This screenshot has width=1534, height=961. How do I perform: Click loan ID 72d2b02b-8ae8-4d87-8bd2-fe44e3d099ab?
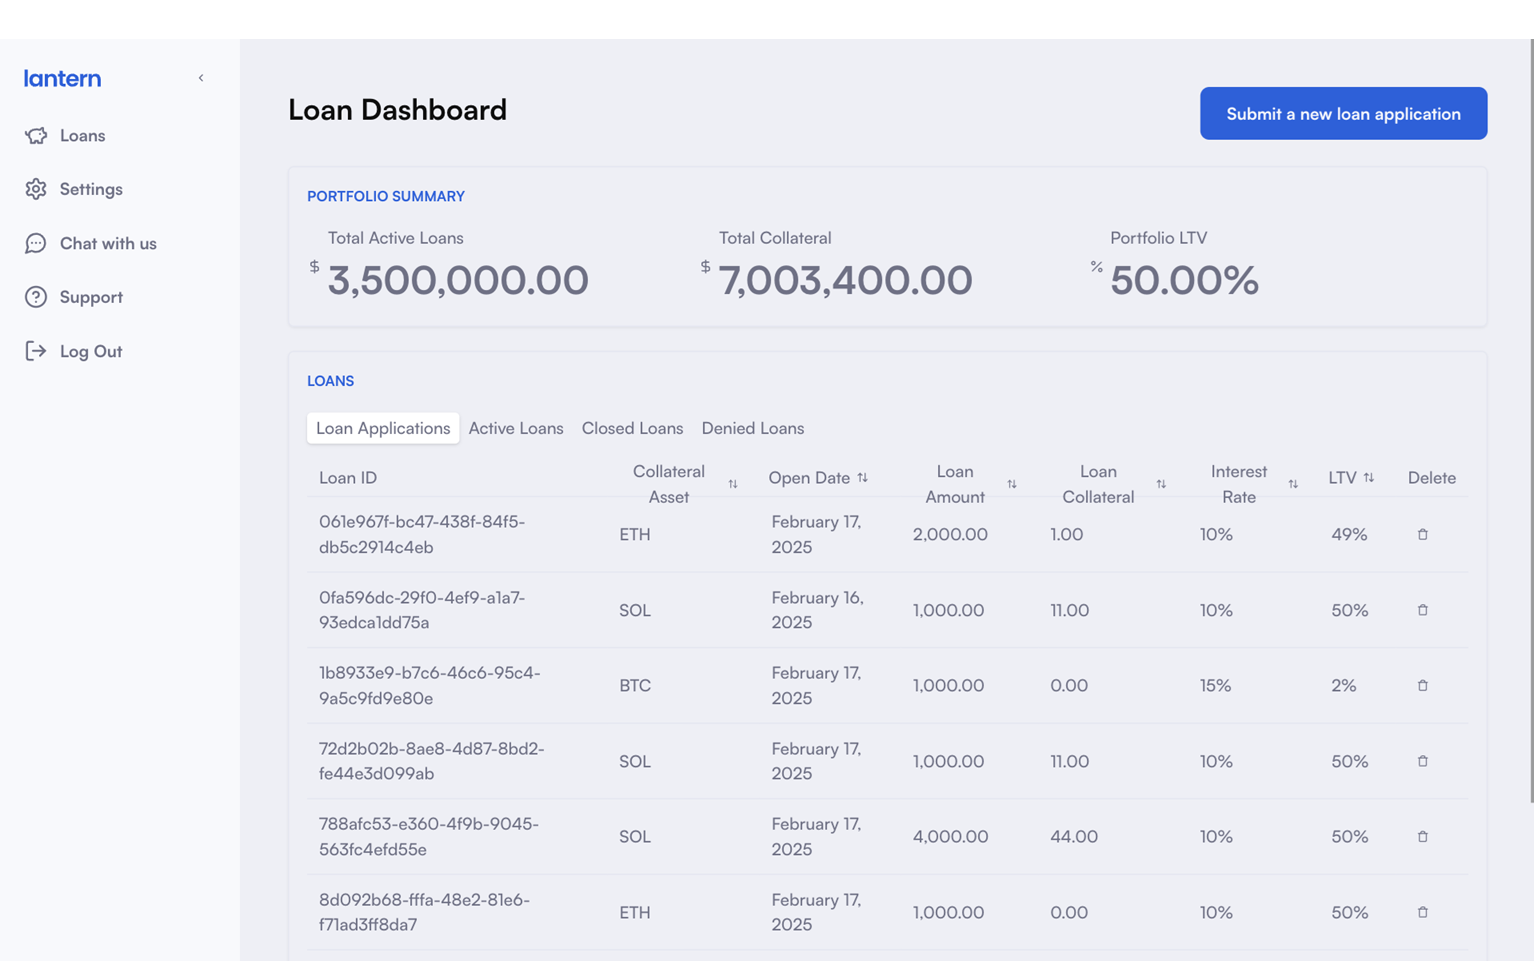click(x=432, y=761)
